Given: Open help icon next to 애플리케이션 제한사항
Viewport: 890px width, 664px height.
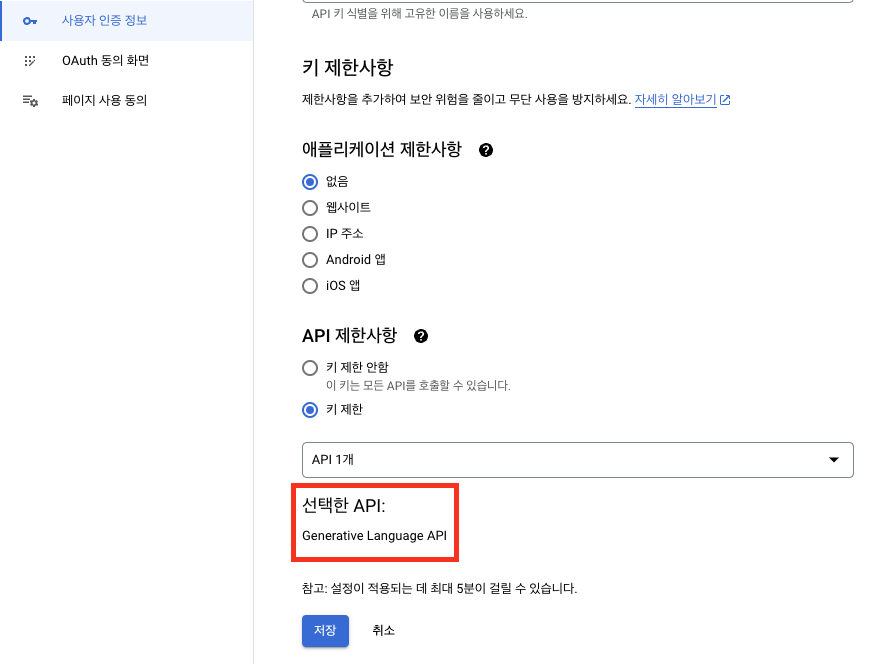Looking at the screenshot, I should (486, 150).
